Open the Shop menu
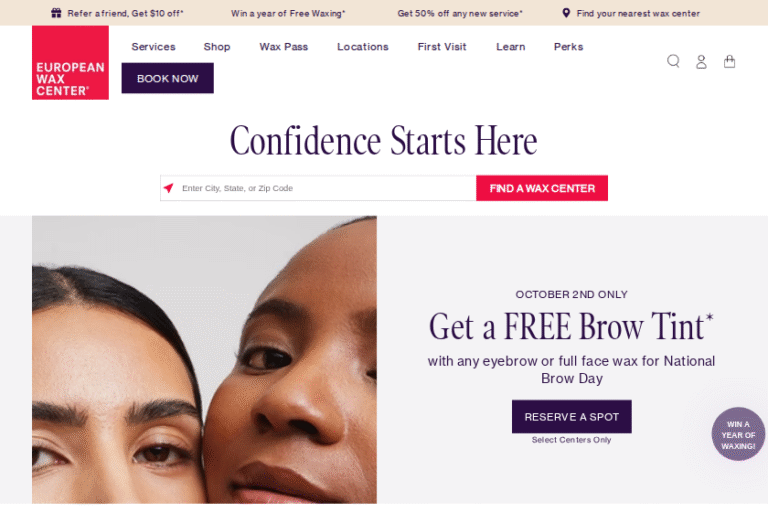This screenshot has width=768, height=512. pyautogui.click(x=217, y=47)
